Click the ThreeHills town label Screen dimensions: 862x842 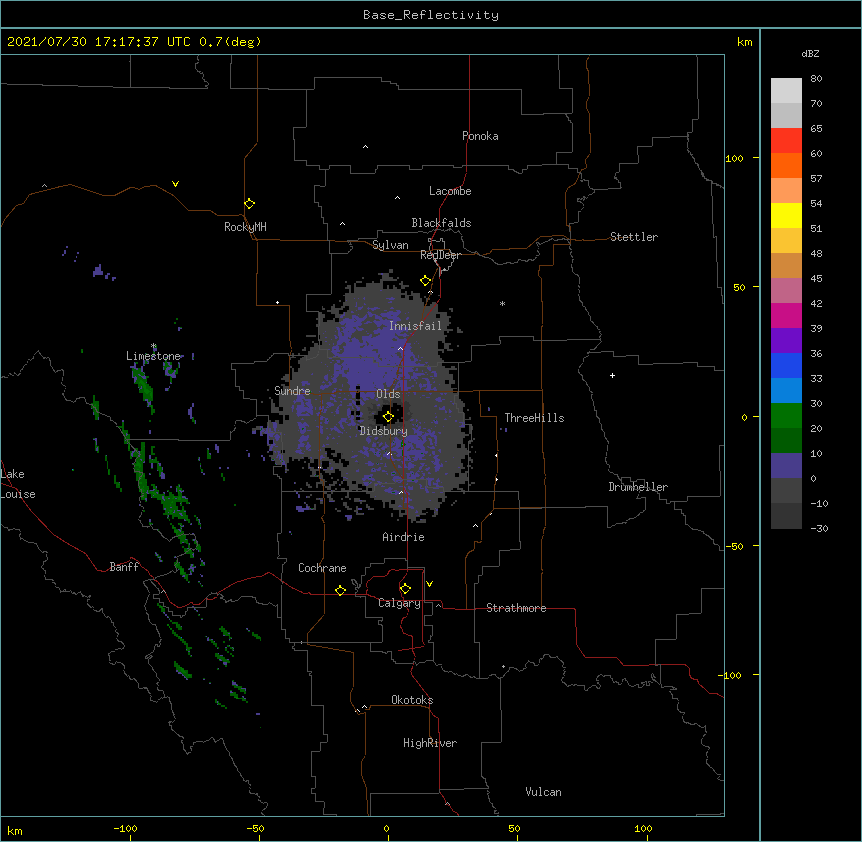(x=534, y=418)
